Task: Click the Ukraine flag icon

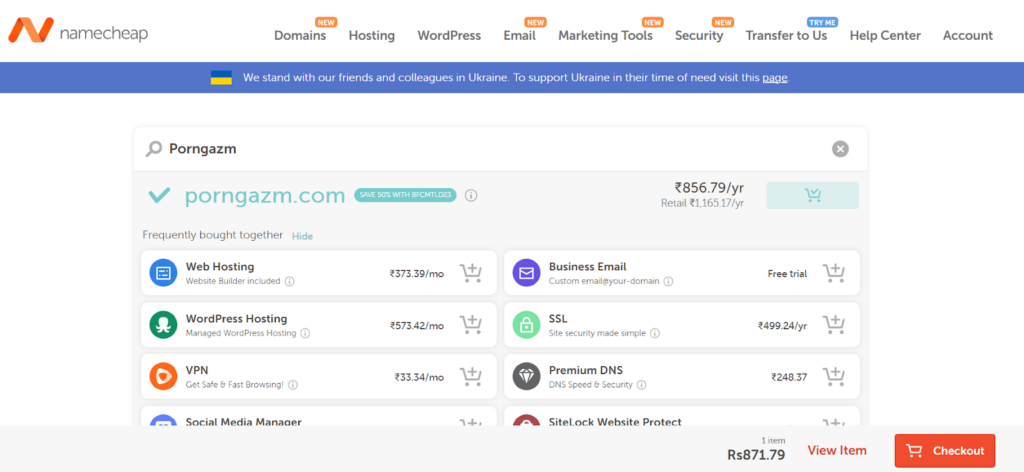Action: click(x=221, y=78)
